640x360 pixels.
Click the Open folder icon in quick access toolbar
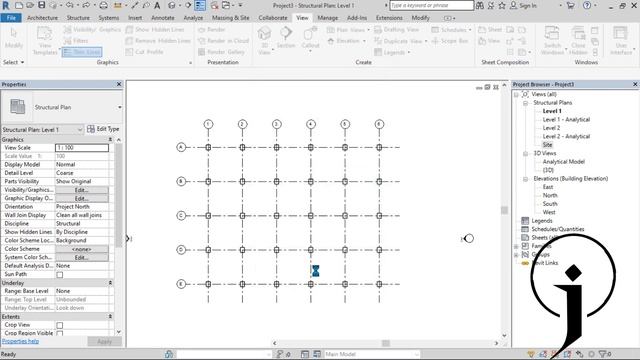[30, 5]
